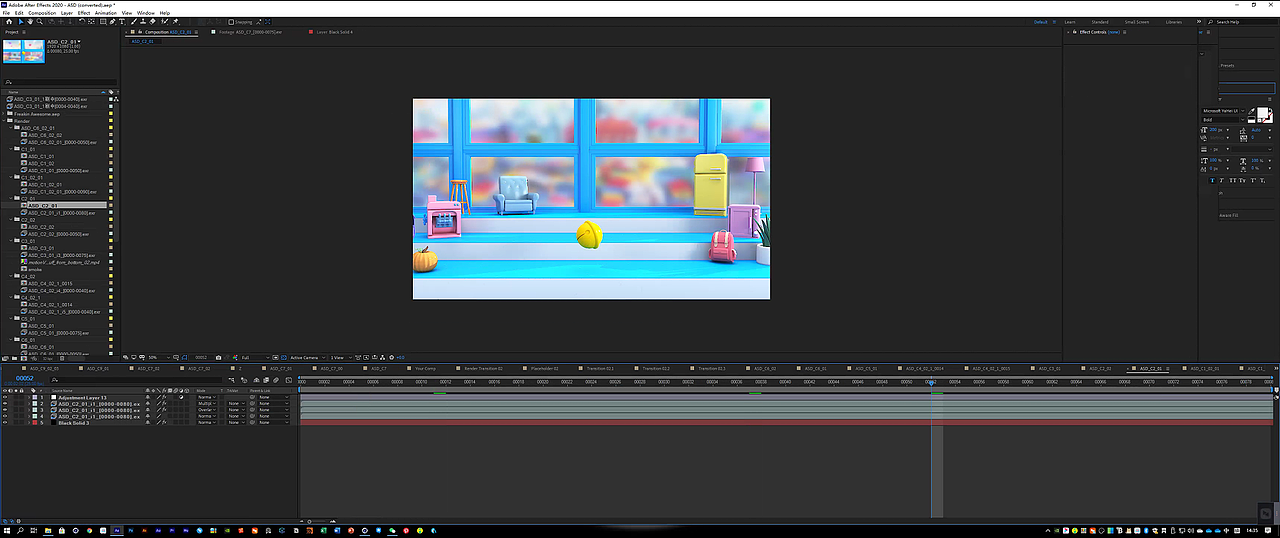Select the Pen tool

[x=112, y=21]
